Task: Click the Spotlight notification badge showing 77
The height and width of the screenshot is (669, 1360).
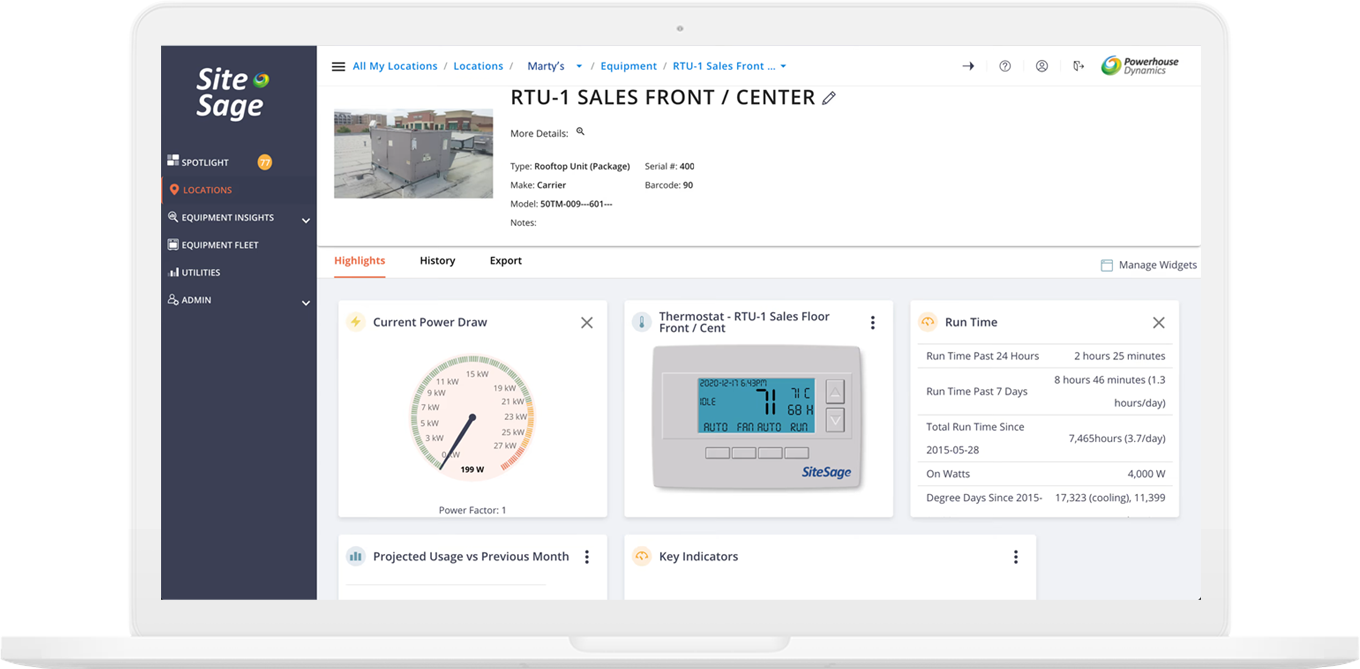Action: click(x=265, y=162)
